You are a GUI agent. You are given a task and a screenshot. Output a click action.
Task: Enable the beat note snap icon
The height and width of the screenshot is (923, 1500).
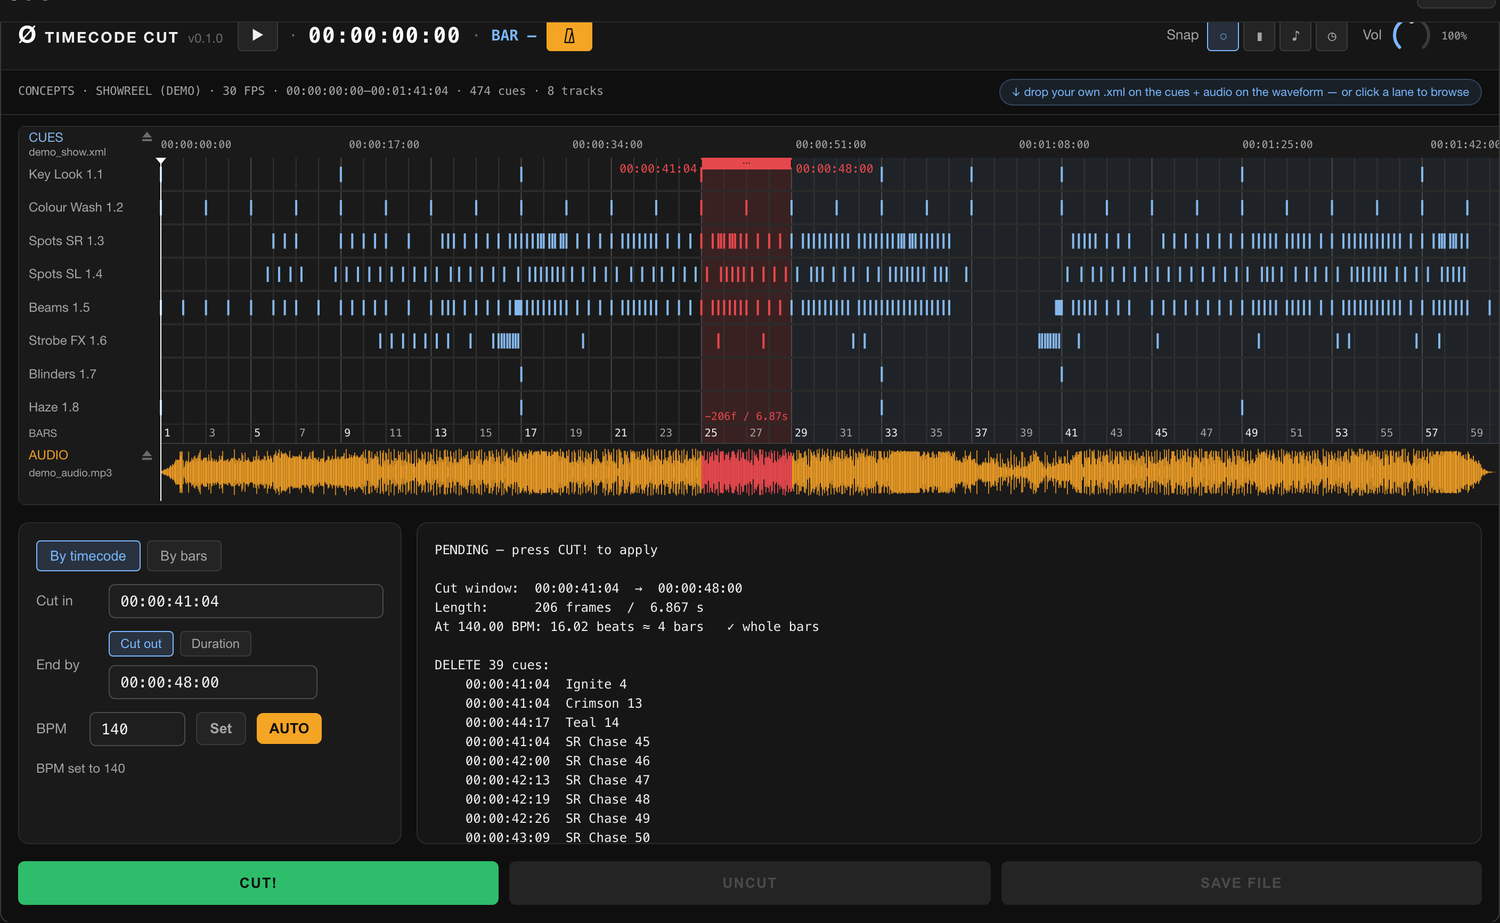[1295, 36]
